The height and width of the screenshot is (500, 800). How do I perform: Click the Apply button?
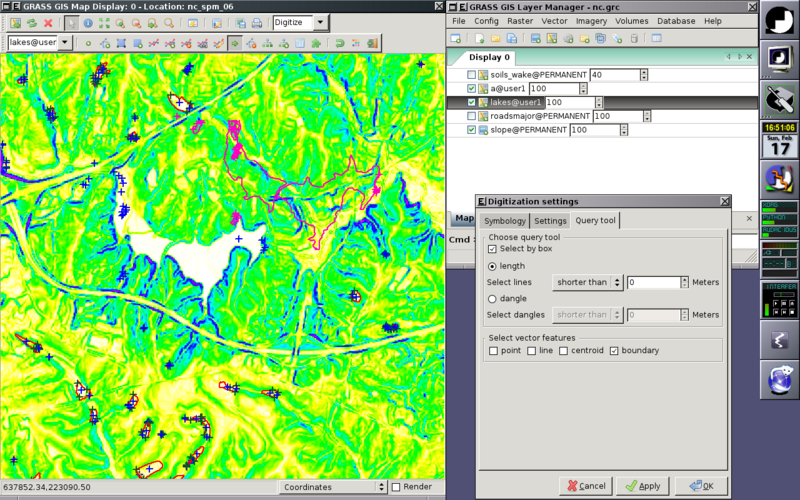pyautogui.click(x=643, y=486)
